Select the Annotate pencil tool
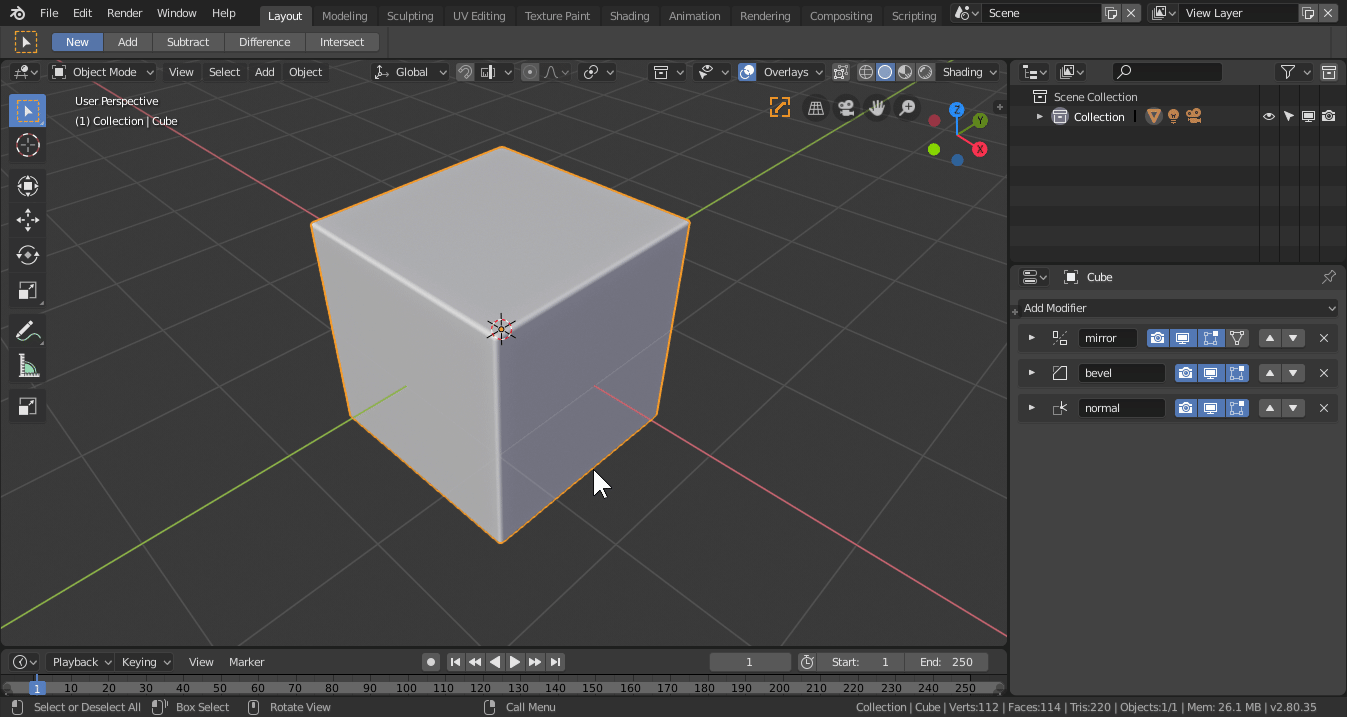Image resolution: width=1347 pixels, height=717 pixels. tap(28, 331)
